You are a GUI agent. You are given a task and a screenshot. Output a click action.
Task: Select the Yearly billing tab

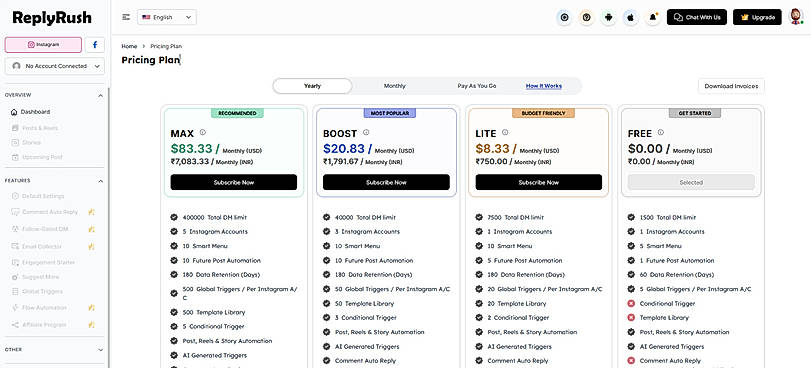tap(312, 86)
